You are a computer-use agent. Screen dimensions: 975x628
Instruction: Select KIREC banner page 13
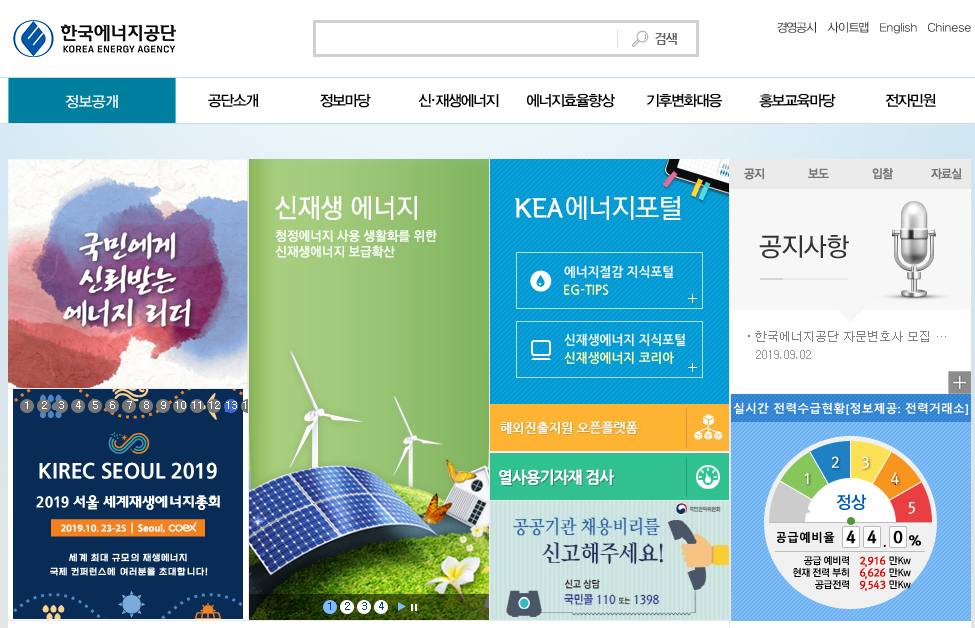[231, 405]
